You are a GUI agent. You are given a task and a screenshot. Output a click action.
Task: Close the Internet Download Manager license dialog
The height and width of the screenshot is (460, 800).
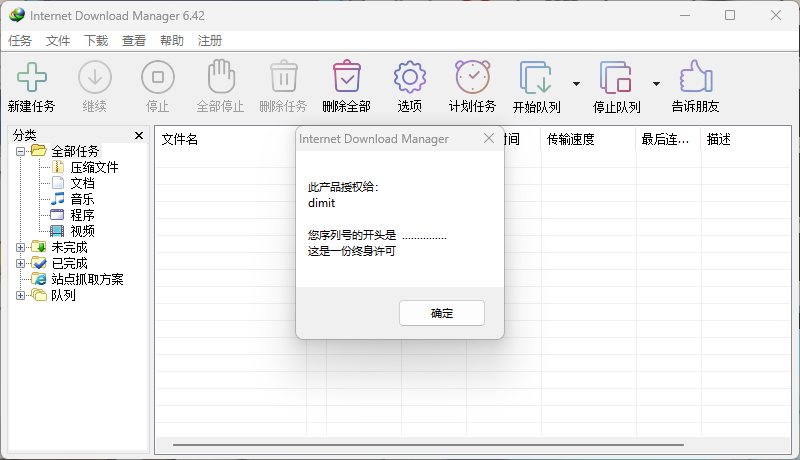click(x=489, y=138)
